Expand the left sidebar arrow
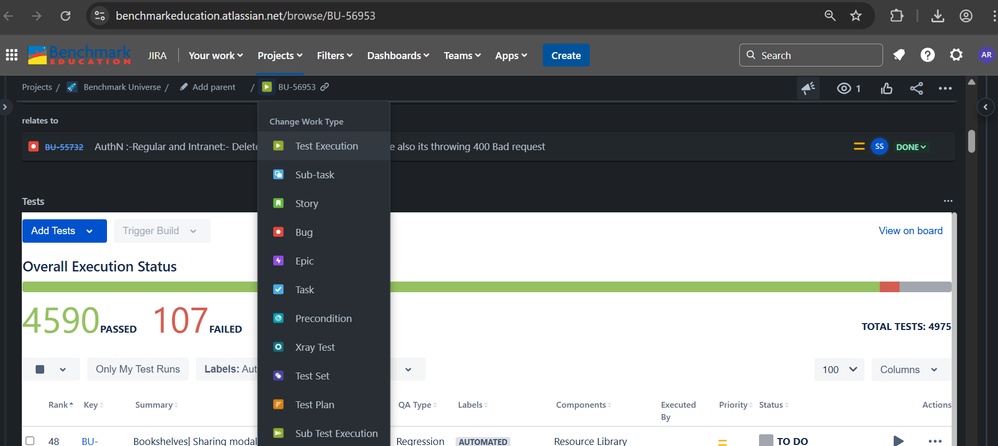This screenshot has width=998, height=446. click(4, 107)
